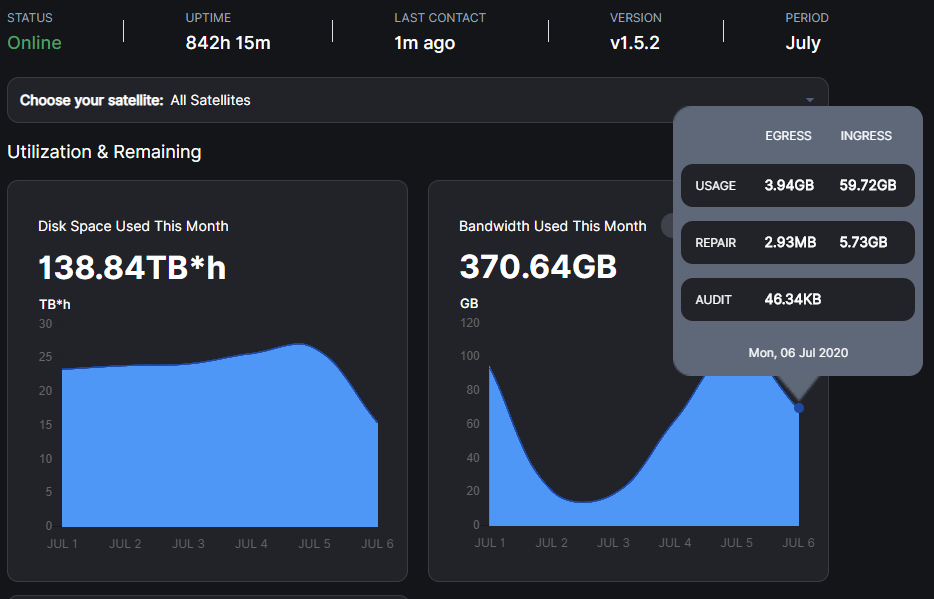Click the 138.84TB*h disk space total
This screenshot has height=599, width=934.
pyautogui.click(x=132, y=267)
